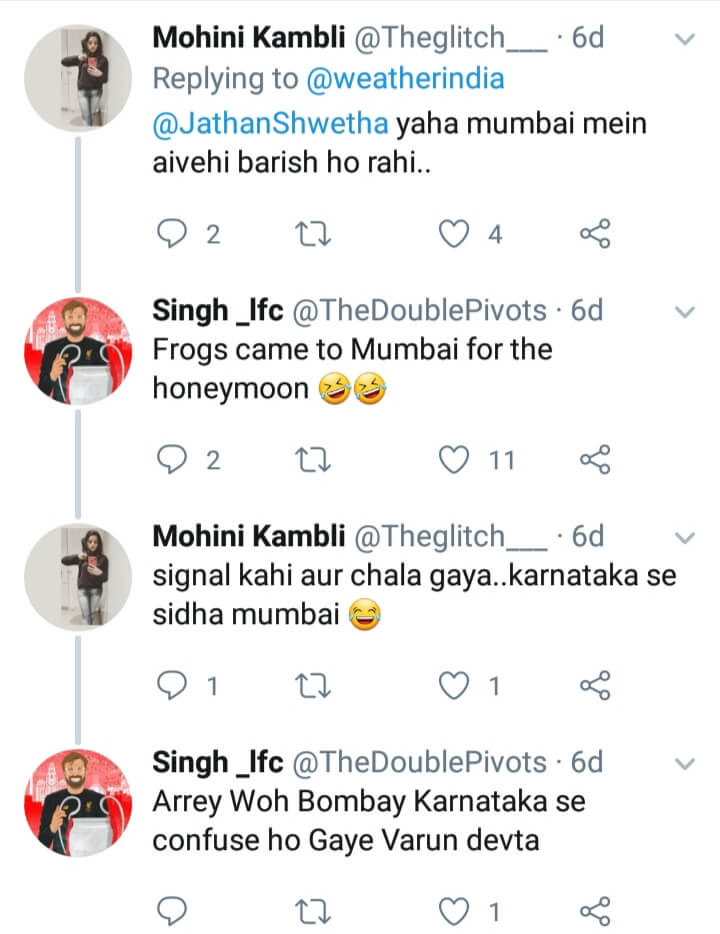Like the Frogs honeymoon tweet with 11 likes

(455, 460)
